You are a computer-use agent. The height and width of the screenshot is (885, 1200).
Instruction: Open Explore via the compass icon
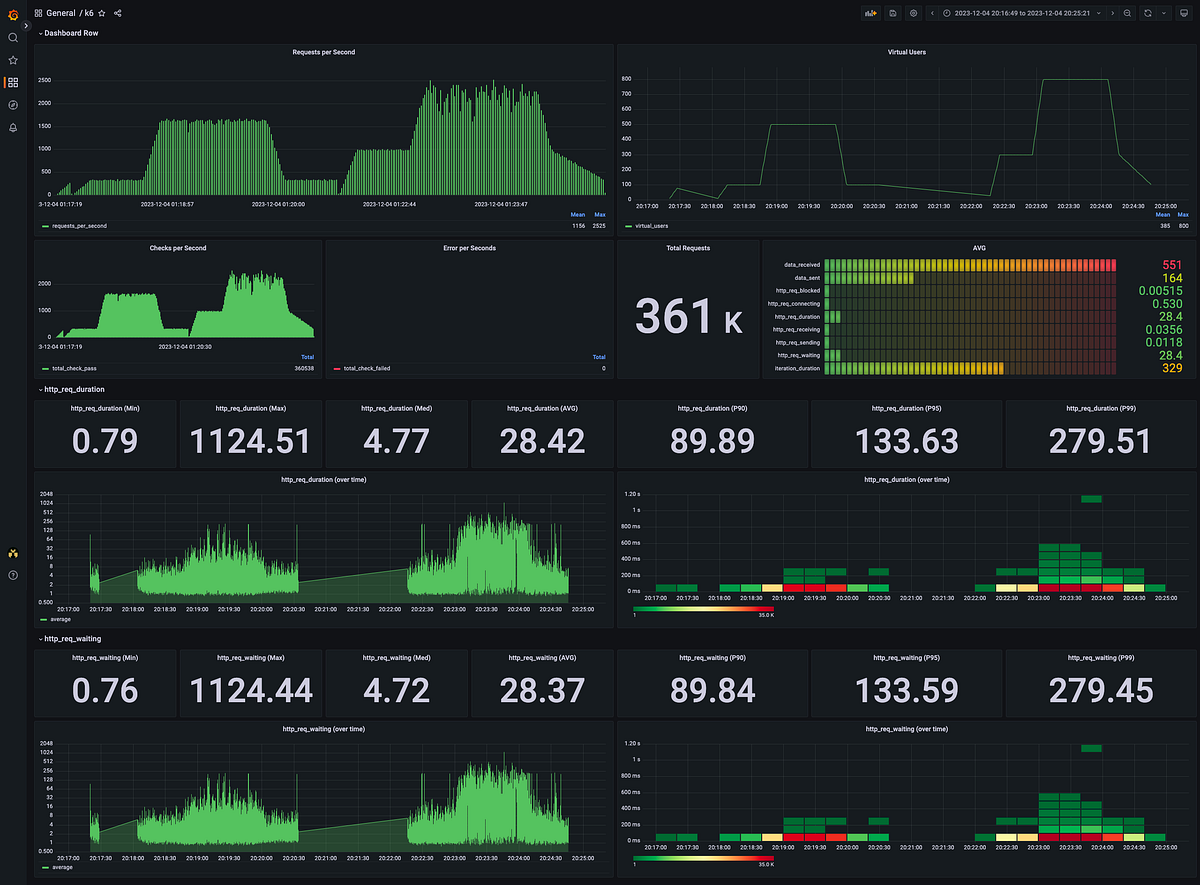[x=13, y=104]
